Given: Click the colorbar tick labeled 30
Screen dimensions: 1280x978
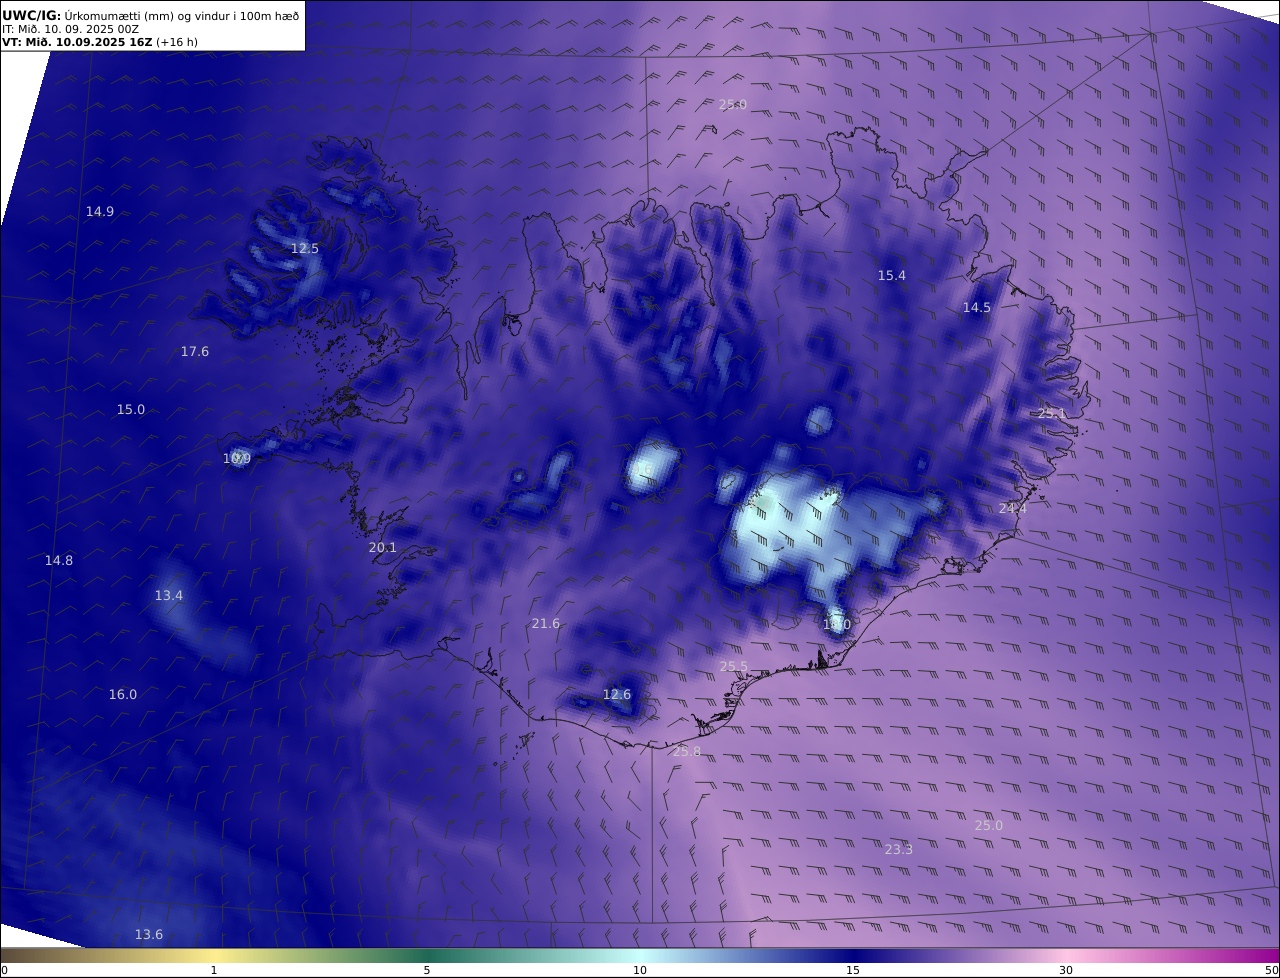Looking at the screenshot, I should (1066, 970).
